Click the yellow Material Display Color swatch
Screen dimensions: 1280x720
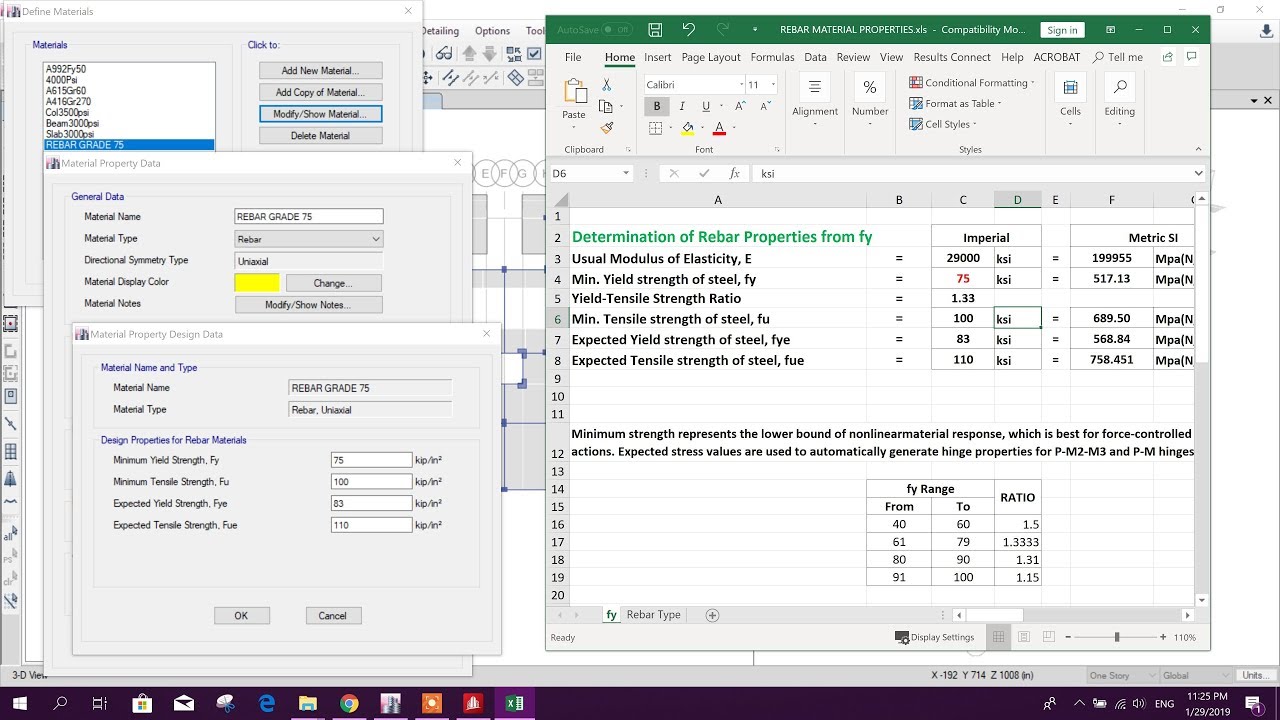(x=257, y=282)
